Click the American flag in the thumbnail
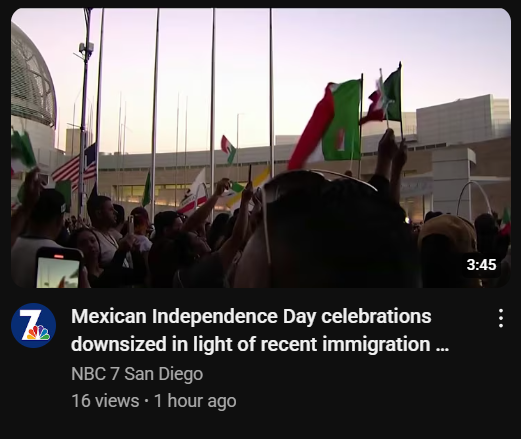The height and width of the screenshot is (439, 521). (76, 166)
